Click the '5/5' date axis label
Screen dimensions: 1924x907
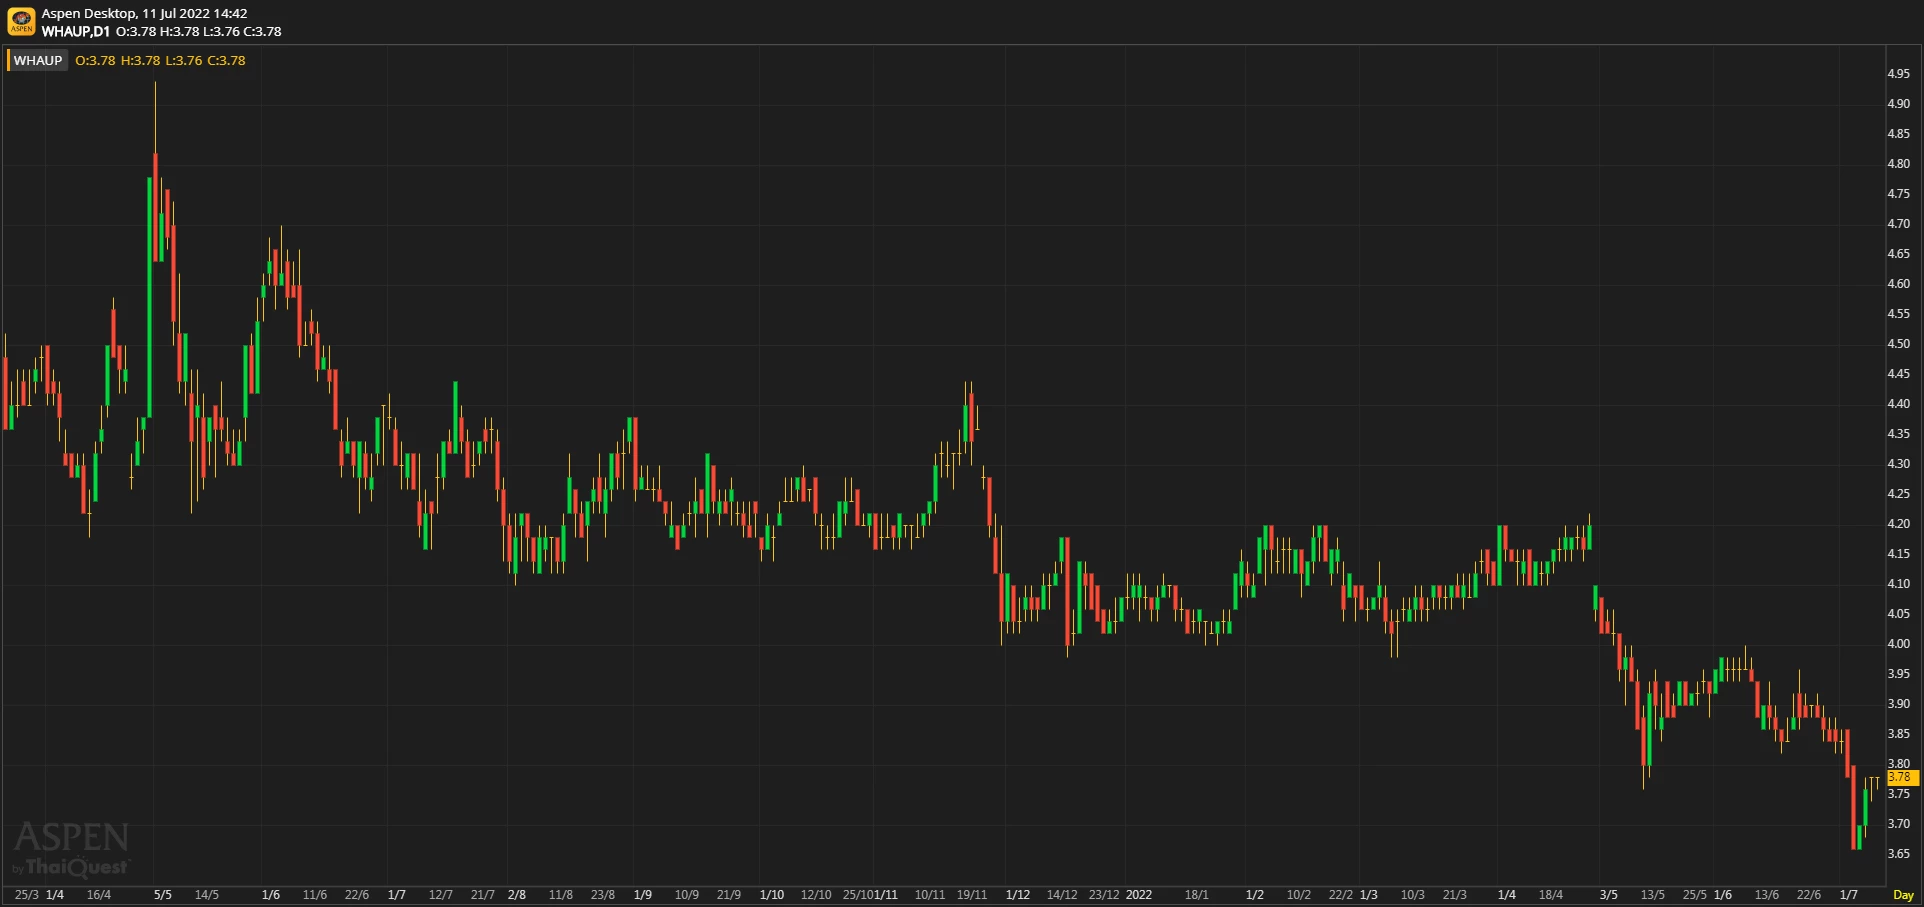pos(163,895)
